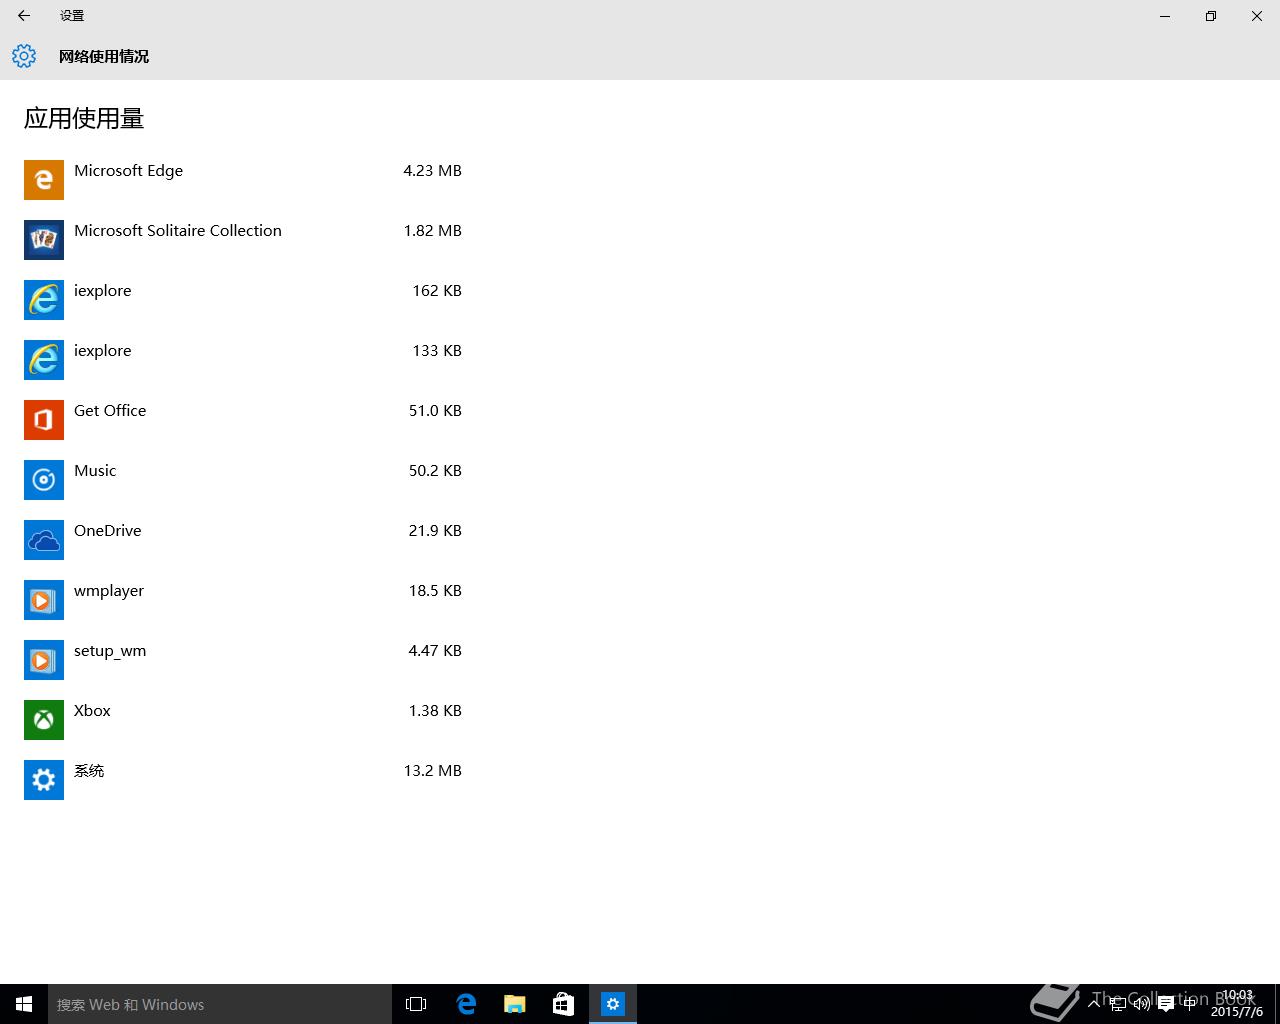Click the Microsoft Solitaire Collection cards icon

pyautogui.click(x=44, y=240)
